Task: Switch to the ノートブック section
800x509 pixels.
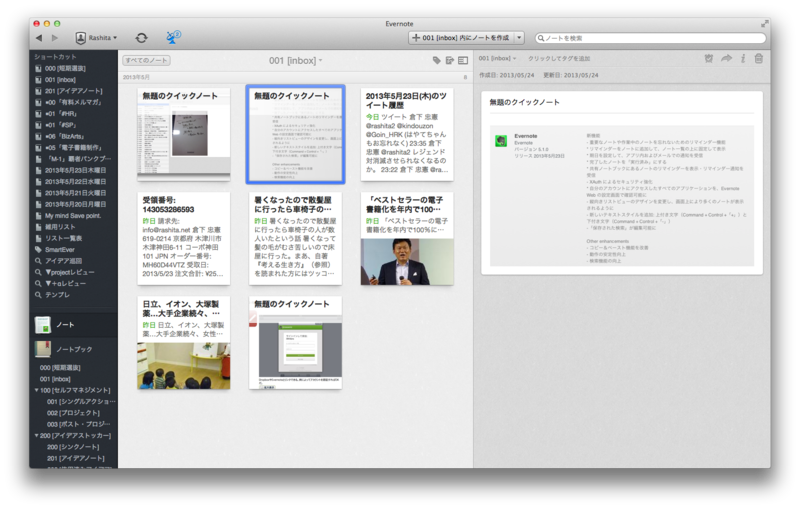Action: [73, 349]
